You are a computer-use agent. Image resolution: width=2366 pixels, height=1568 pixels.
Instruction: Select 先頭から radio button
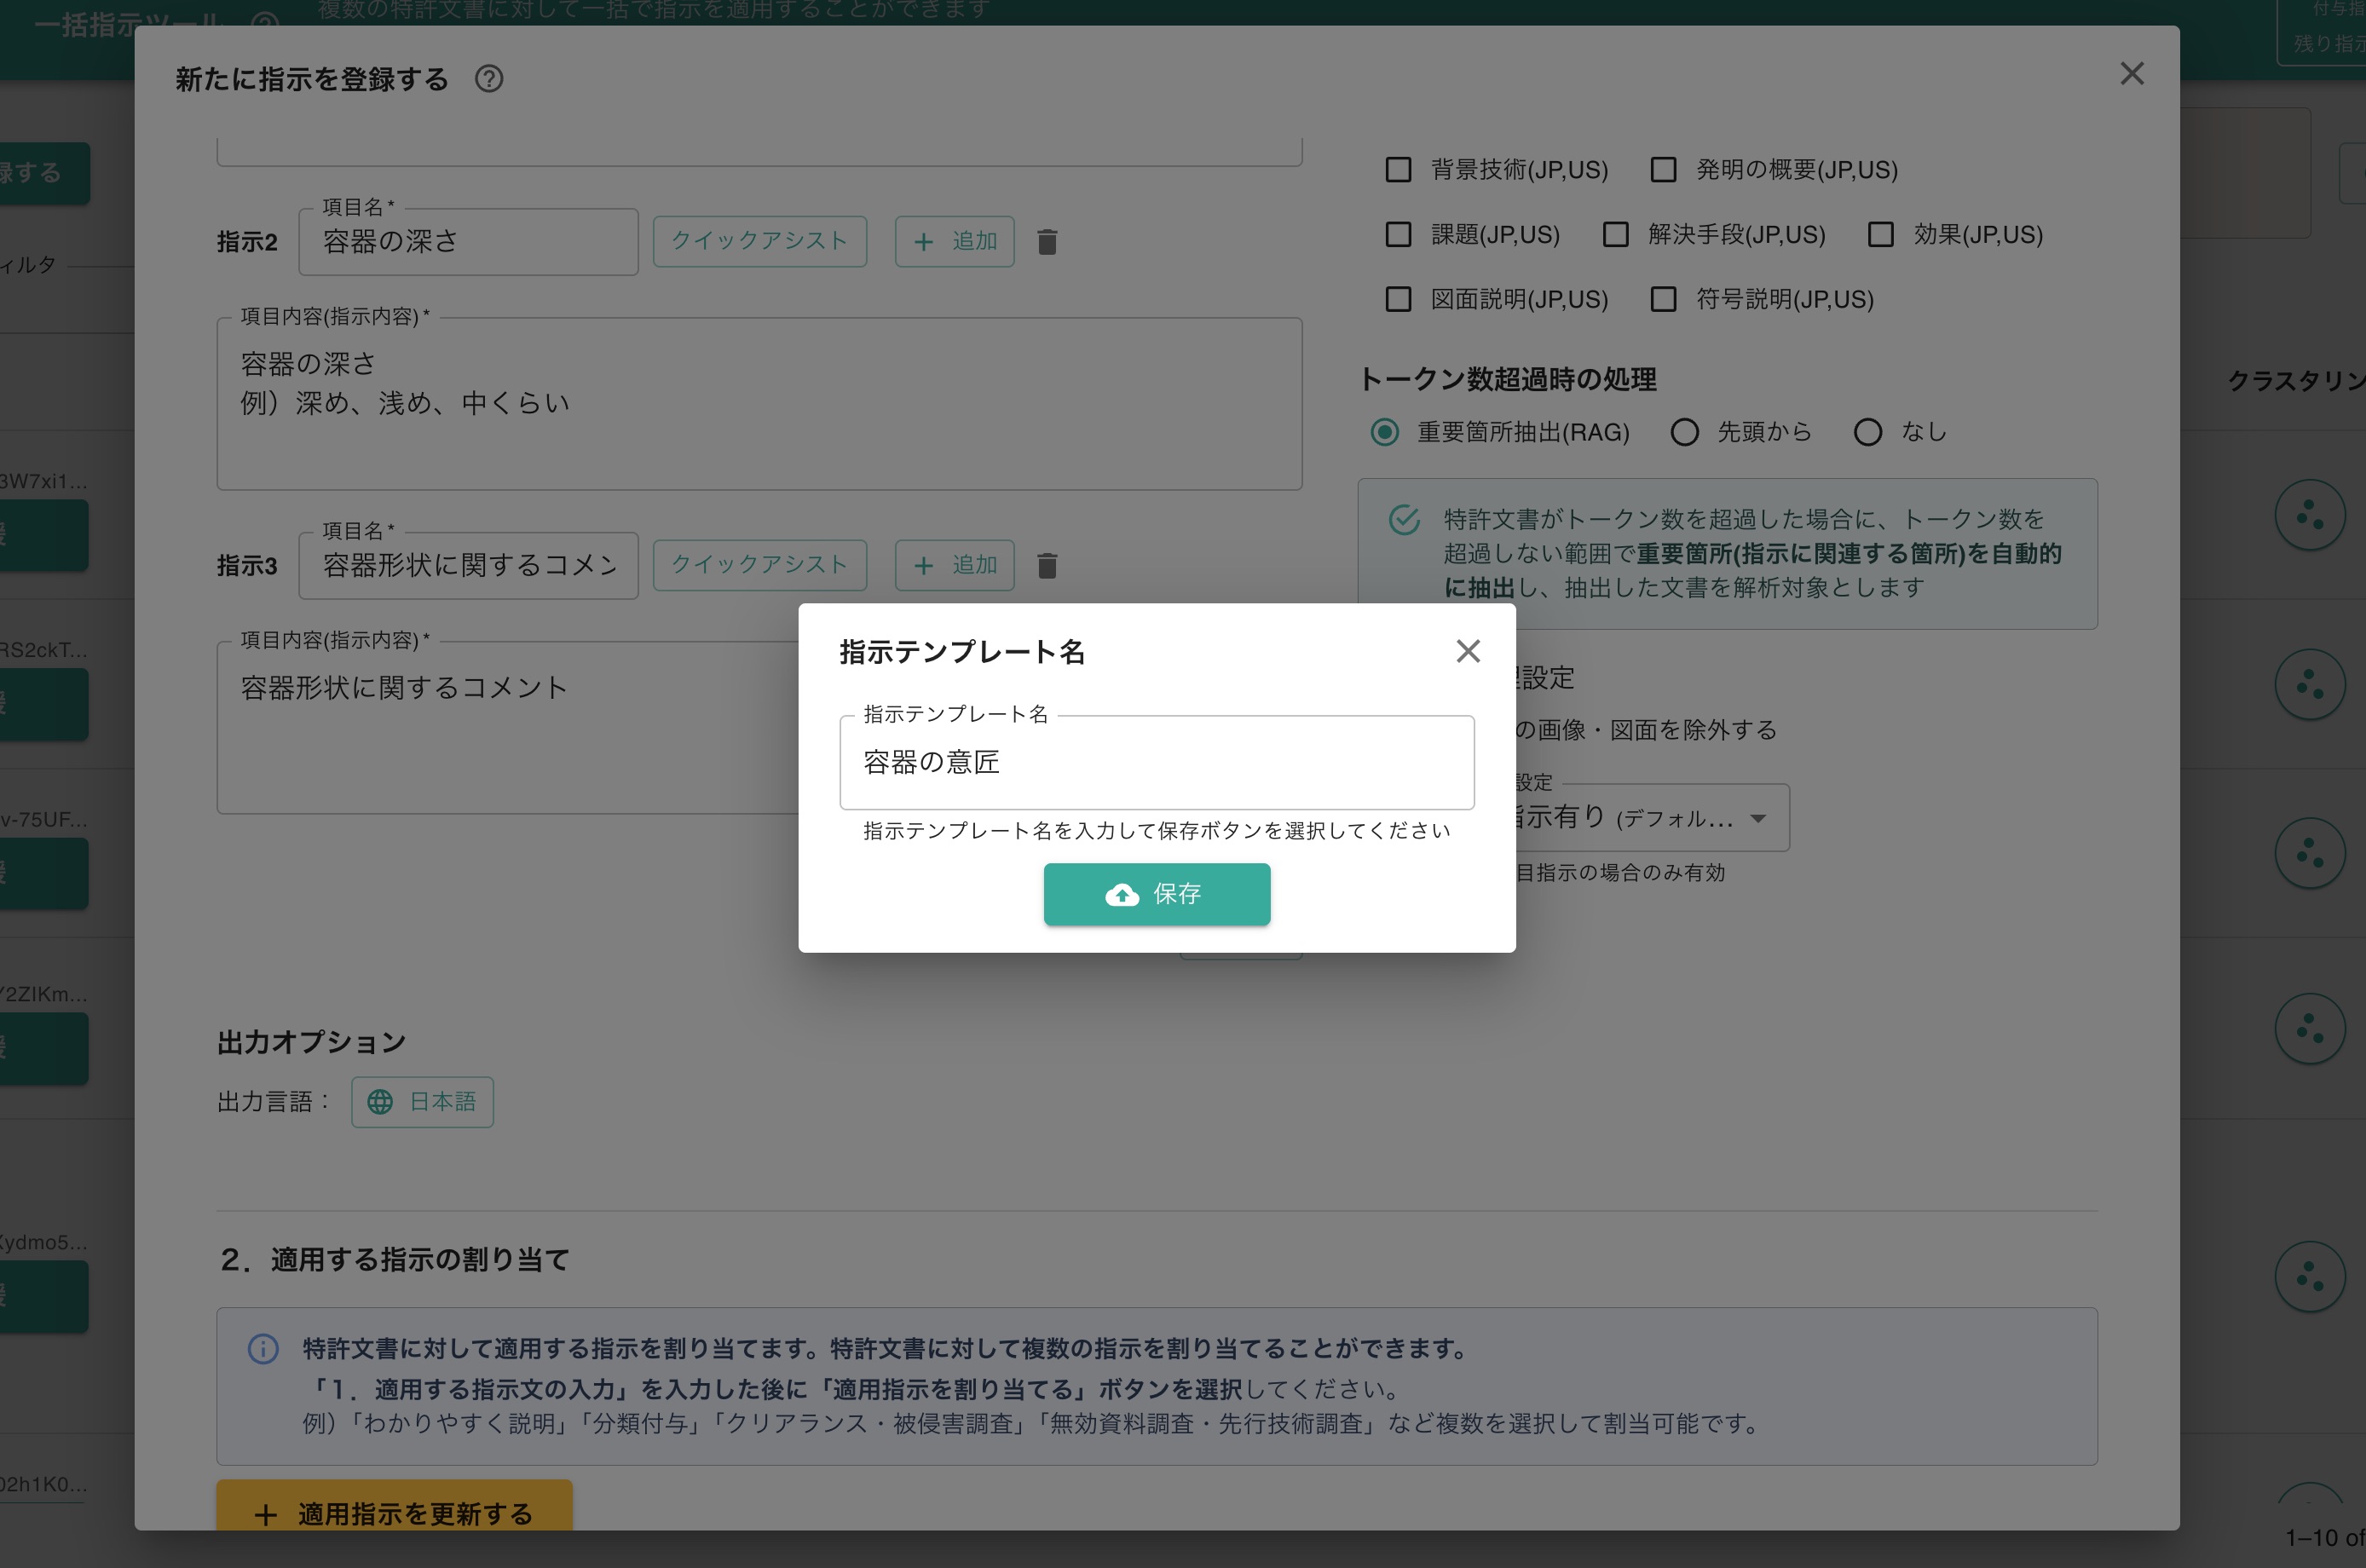pyautogui.click(x=1685, y=432)
